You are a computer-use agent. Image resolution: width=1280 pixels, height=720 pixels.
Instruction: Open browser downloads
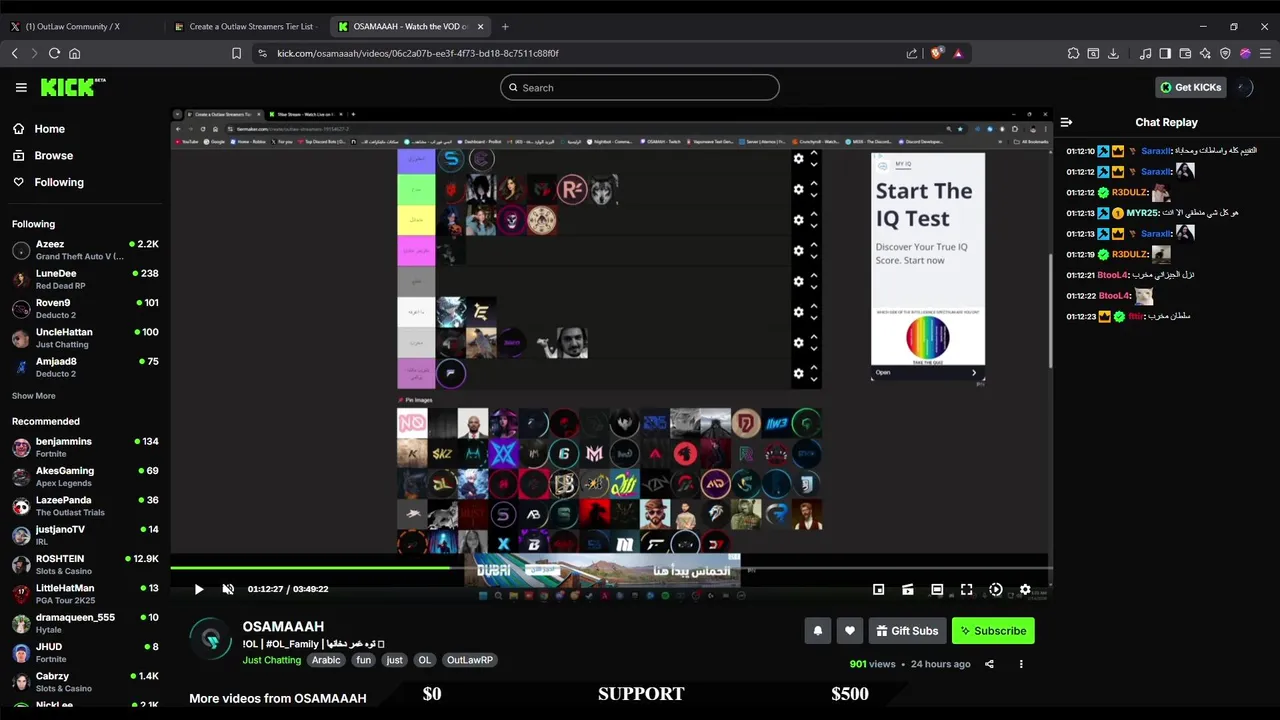click(x=1113, y=53)
